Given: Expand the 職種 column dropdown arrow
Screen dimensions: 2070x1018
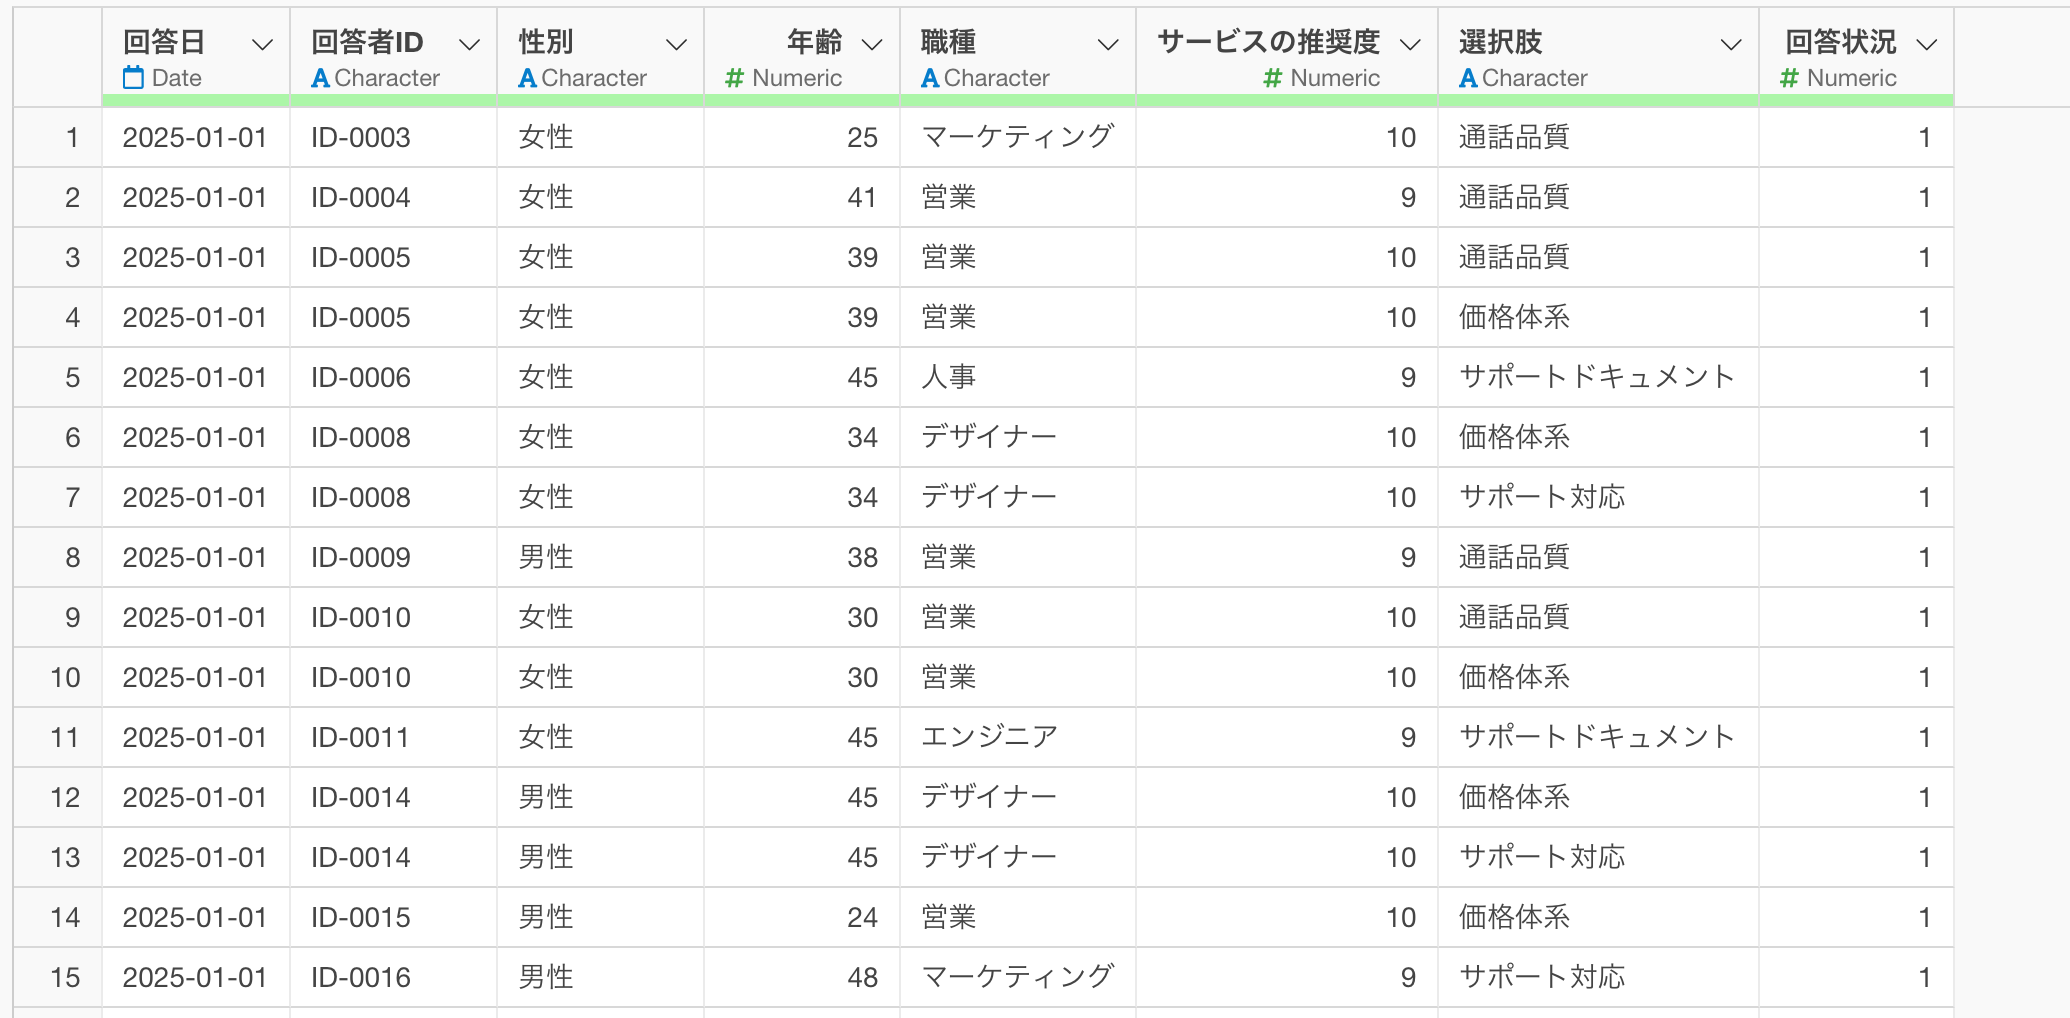Looking at the screenshot, I should pyautogui.click(x=1108, y=45).
